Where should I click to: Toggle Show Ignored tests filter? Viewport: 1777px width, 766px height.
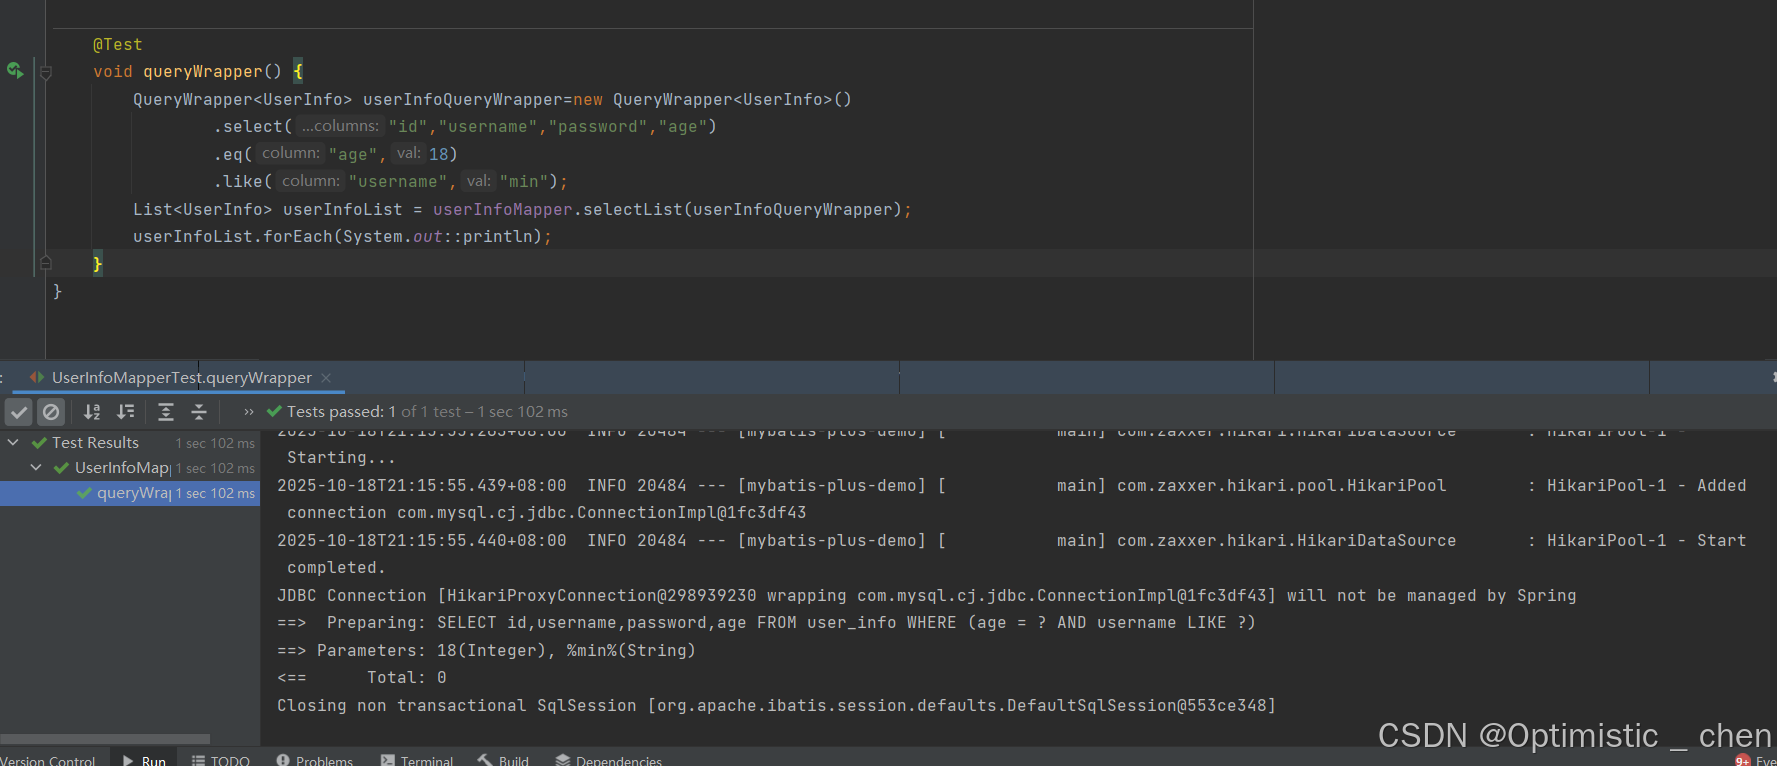tap(51, 412)
